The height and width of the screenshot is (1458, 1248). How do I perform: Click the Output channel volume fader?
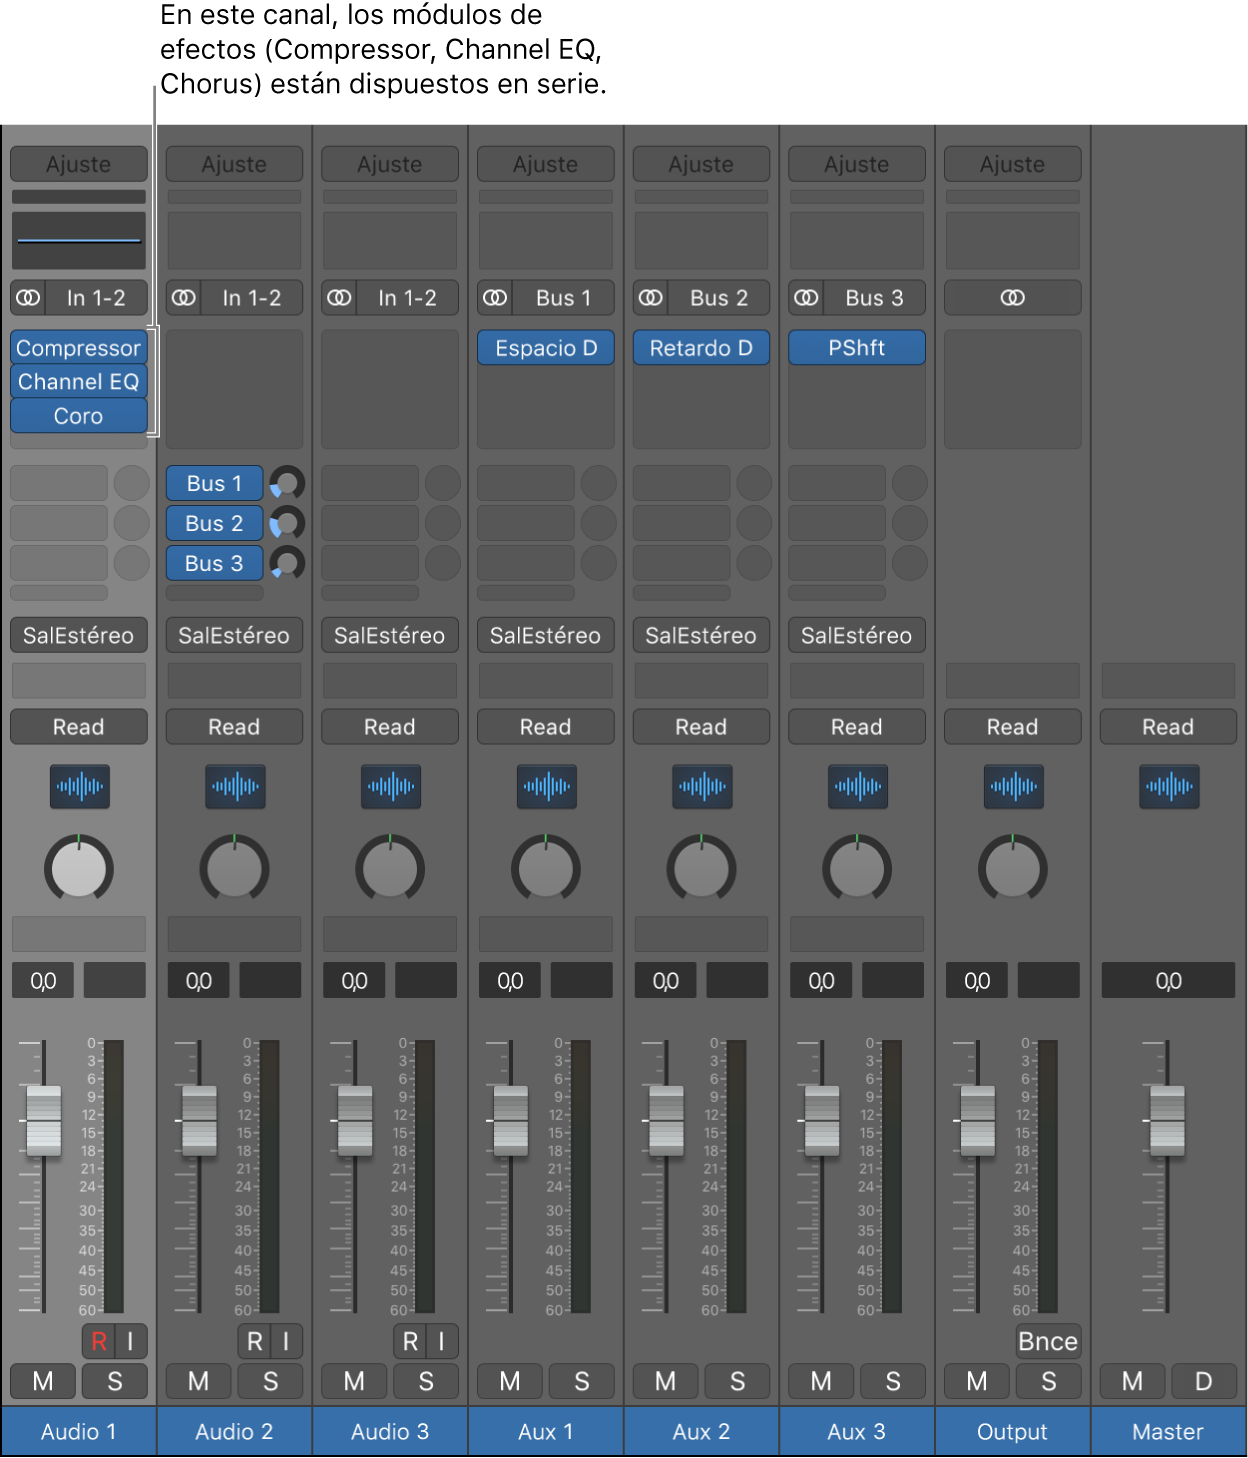click(977, 1120)
